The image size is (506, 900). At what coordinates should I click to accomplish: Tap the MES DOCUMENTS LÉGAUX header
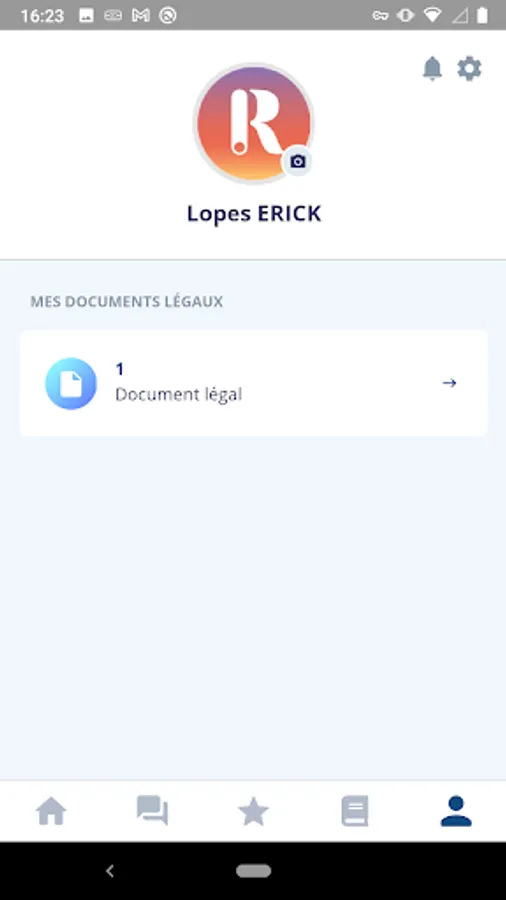pos(127,301)
